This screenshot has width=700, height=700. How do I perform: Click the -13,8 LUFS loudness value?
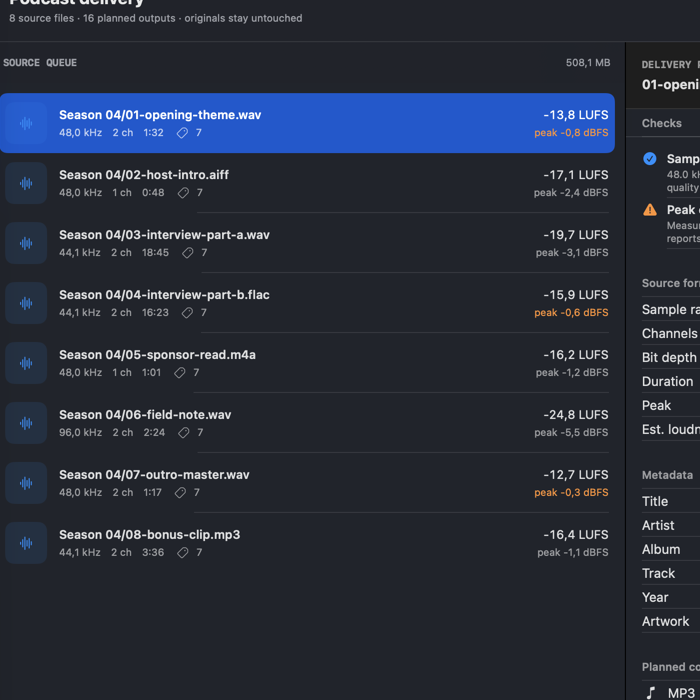point(575,115)
